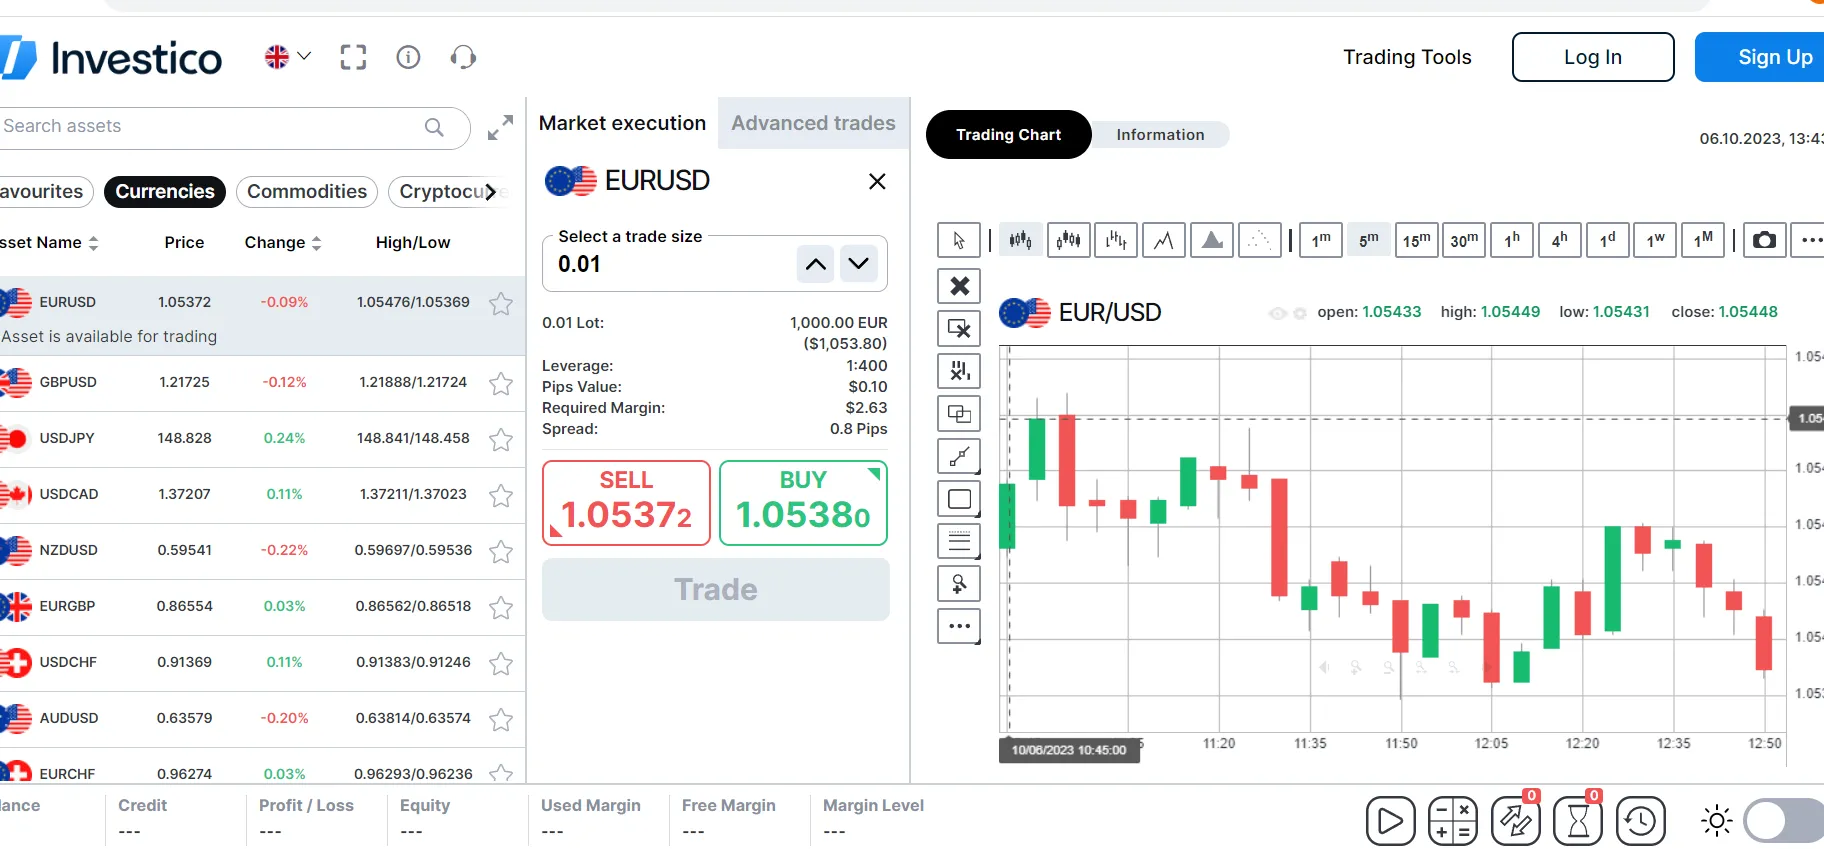Open more drawing tools in side toolbar
The image size is (1824, 849).
[x=959, y=626]
